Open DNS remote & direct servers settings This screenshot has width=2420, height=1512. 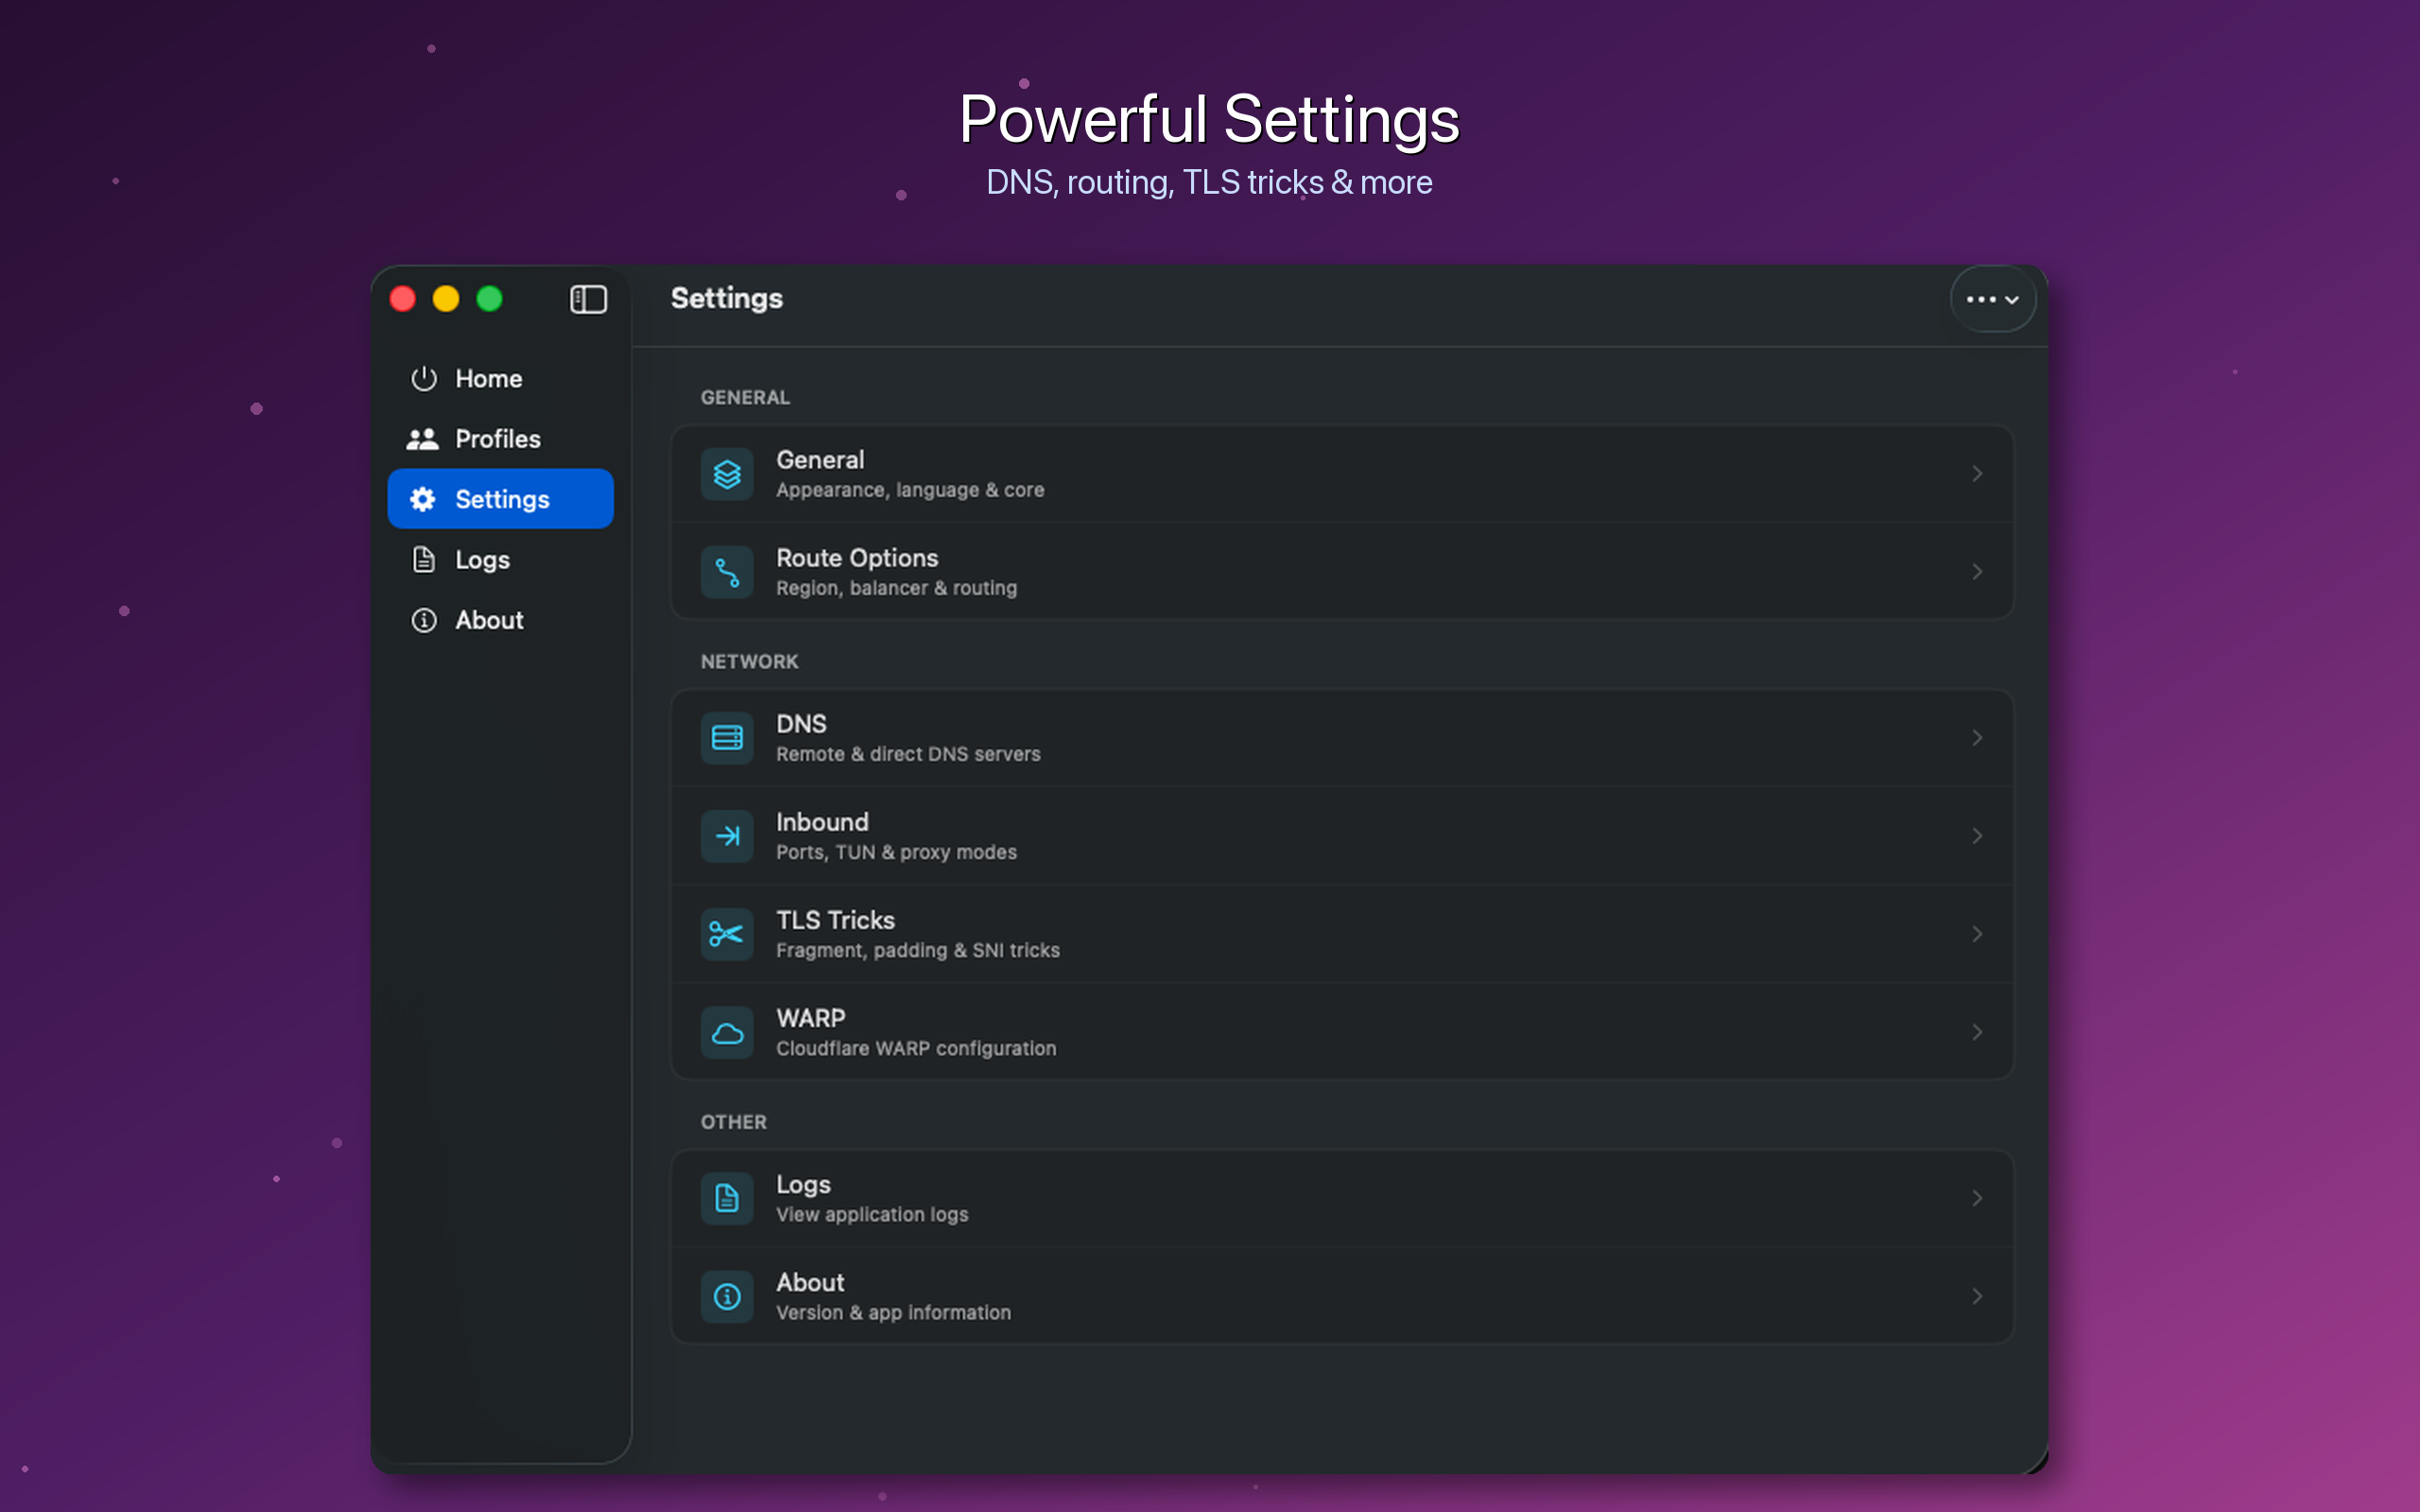1342,738
